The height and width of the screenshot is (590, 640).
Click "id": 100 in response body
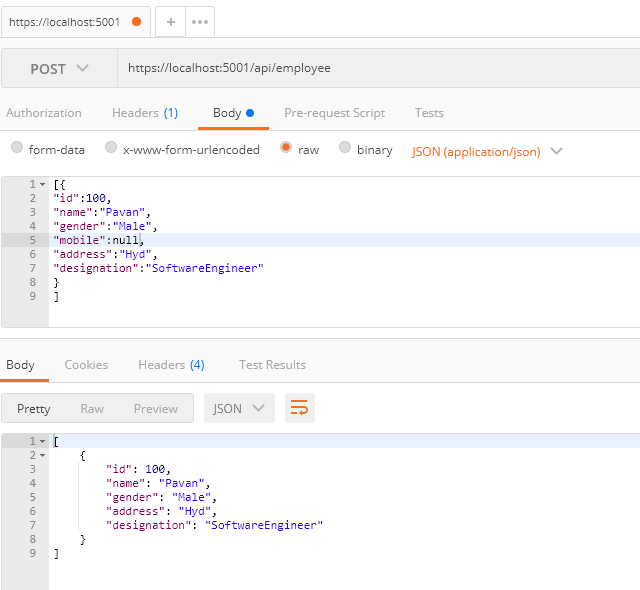(138, 469)
